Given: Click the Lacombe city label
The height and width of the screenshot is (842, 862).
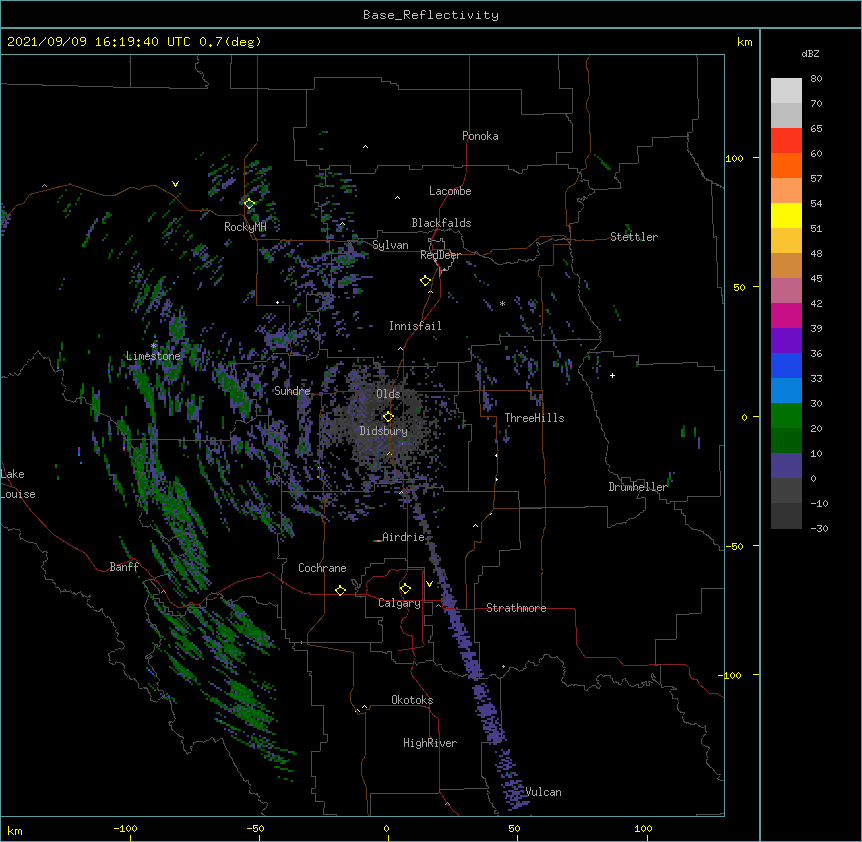Looking at the screenshot, I should pos(450,191).
